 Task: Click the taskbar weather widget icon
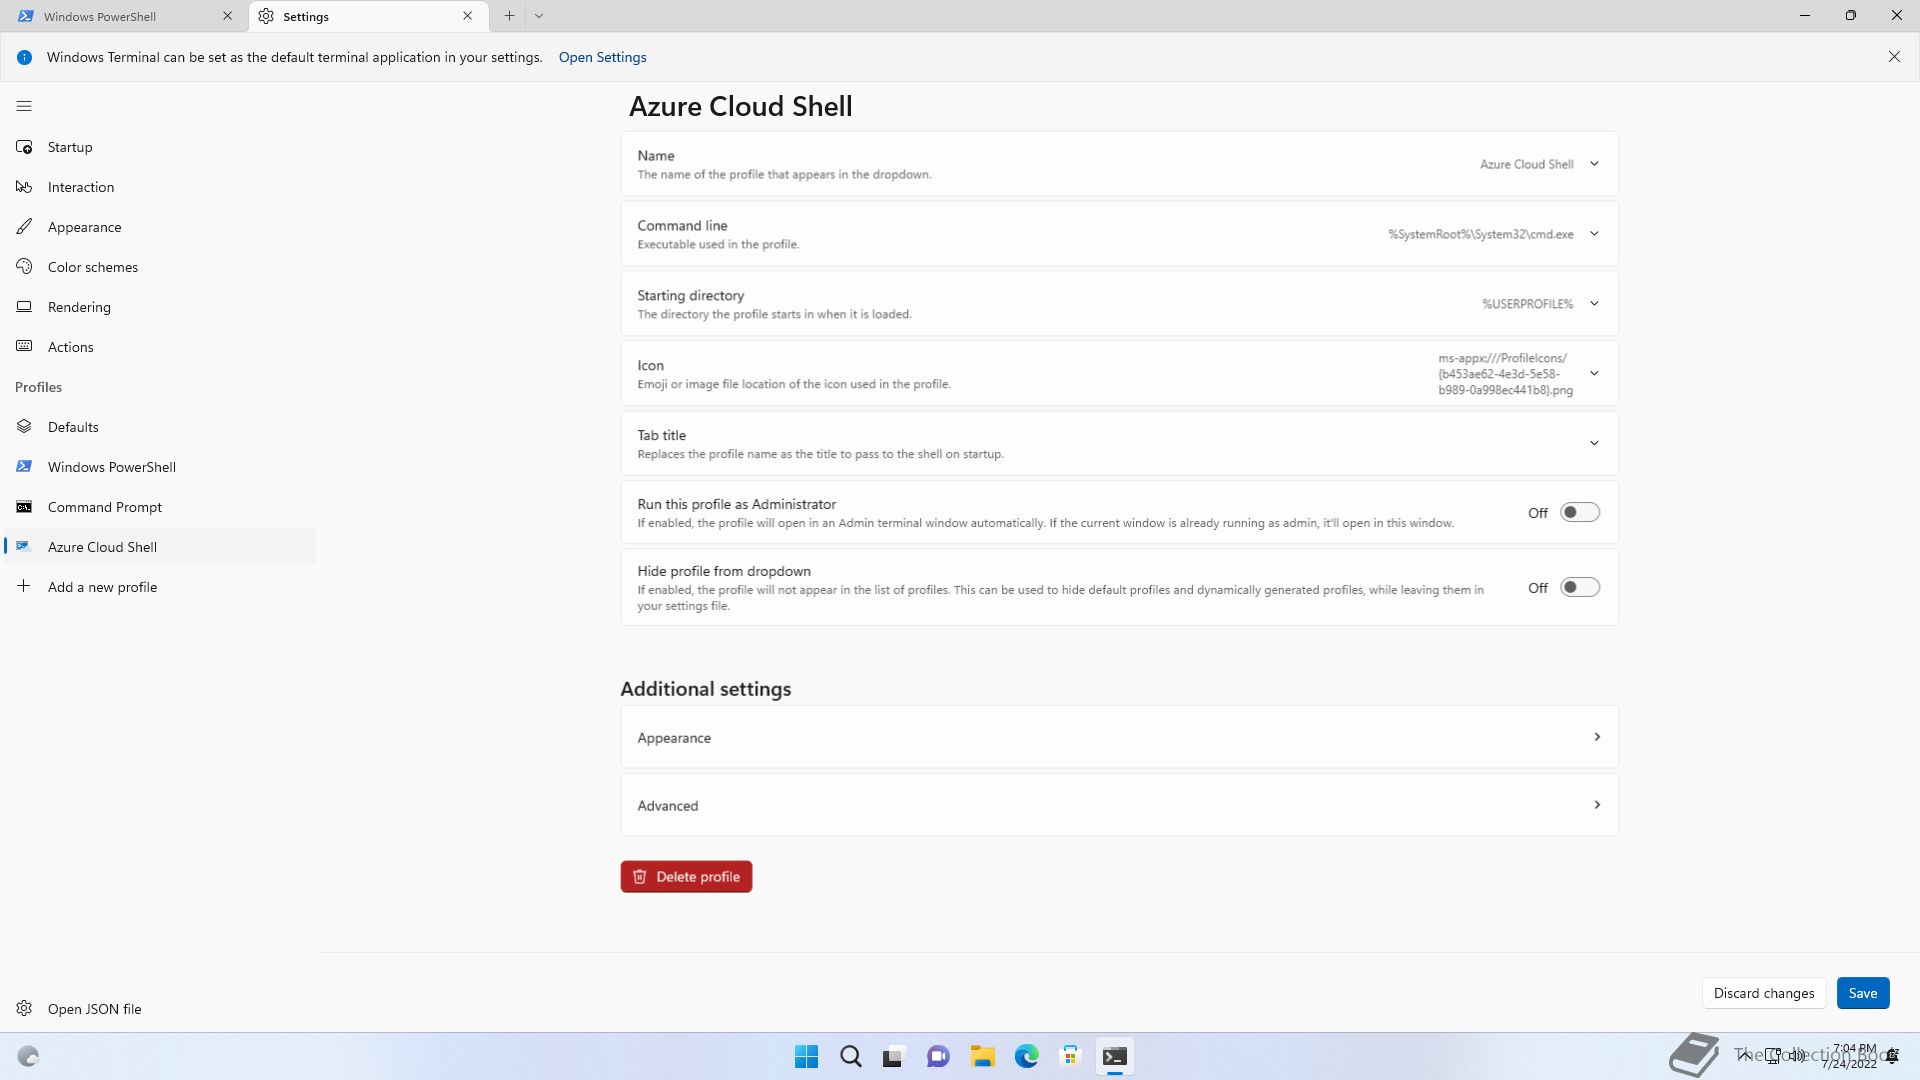coord(28,1057)
